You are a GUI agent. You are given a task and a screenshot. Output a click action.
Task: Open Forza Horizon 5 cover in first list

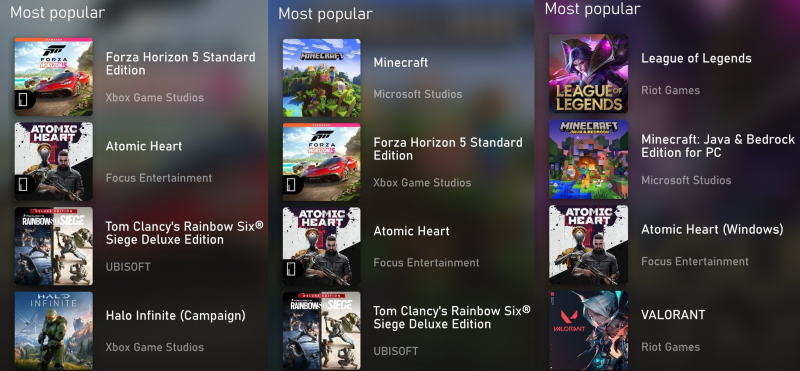click(54, 77)
